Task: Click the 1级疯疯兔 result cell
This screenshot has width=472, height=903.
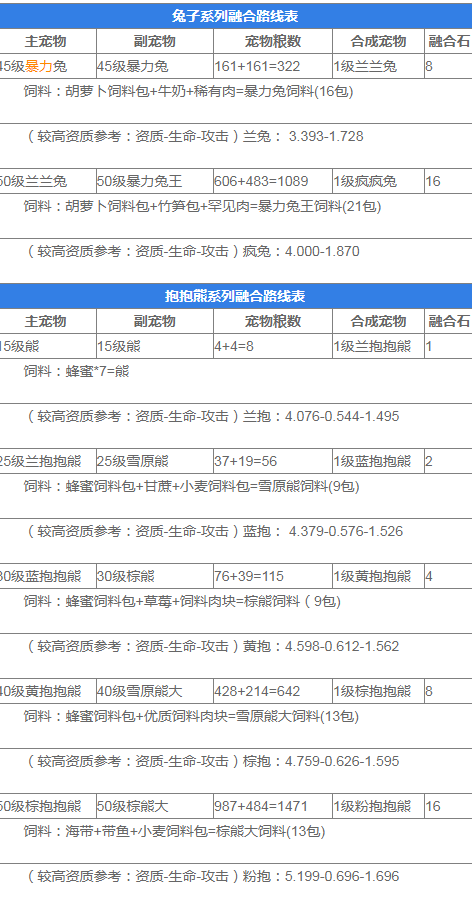Action: point(378,181)
